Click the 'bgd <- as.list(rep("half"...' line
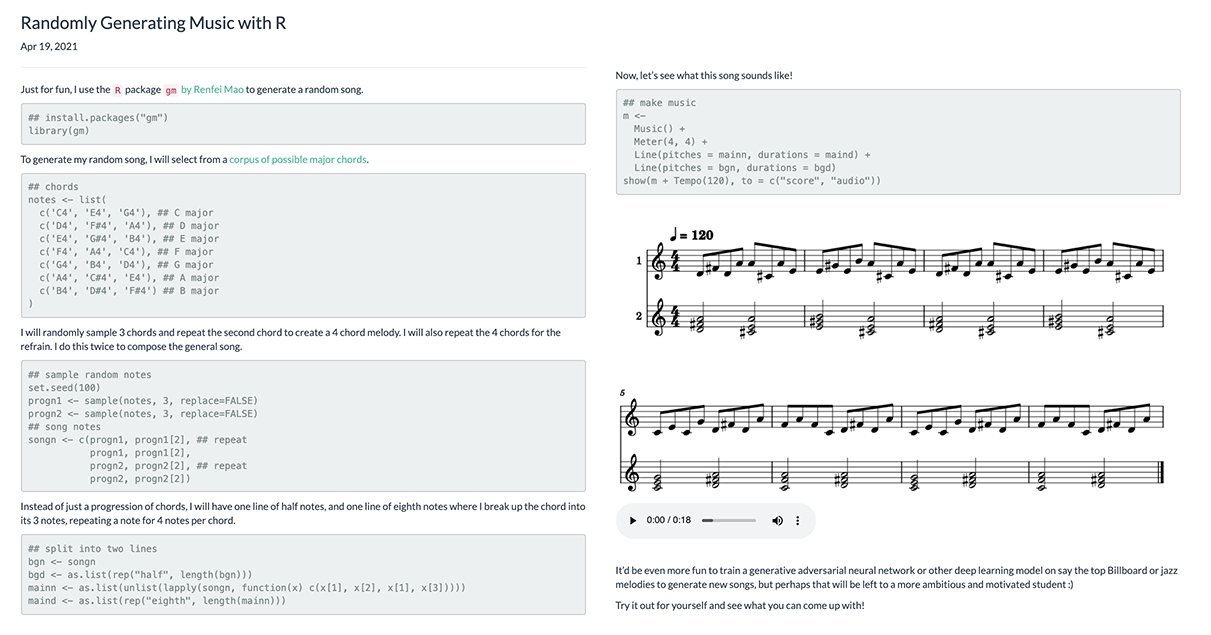 140,575
